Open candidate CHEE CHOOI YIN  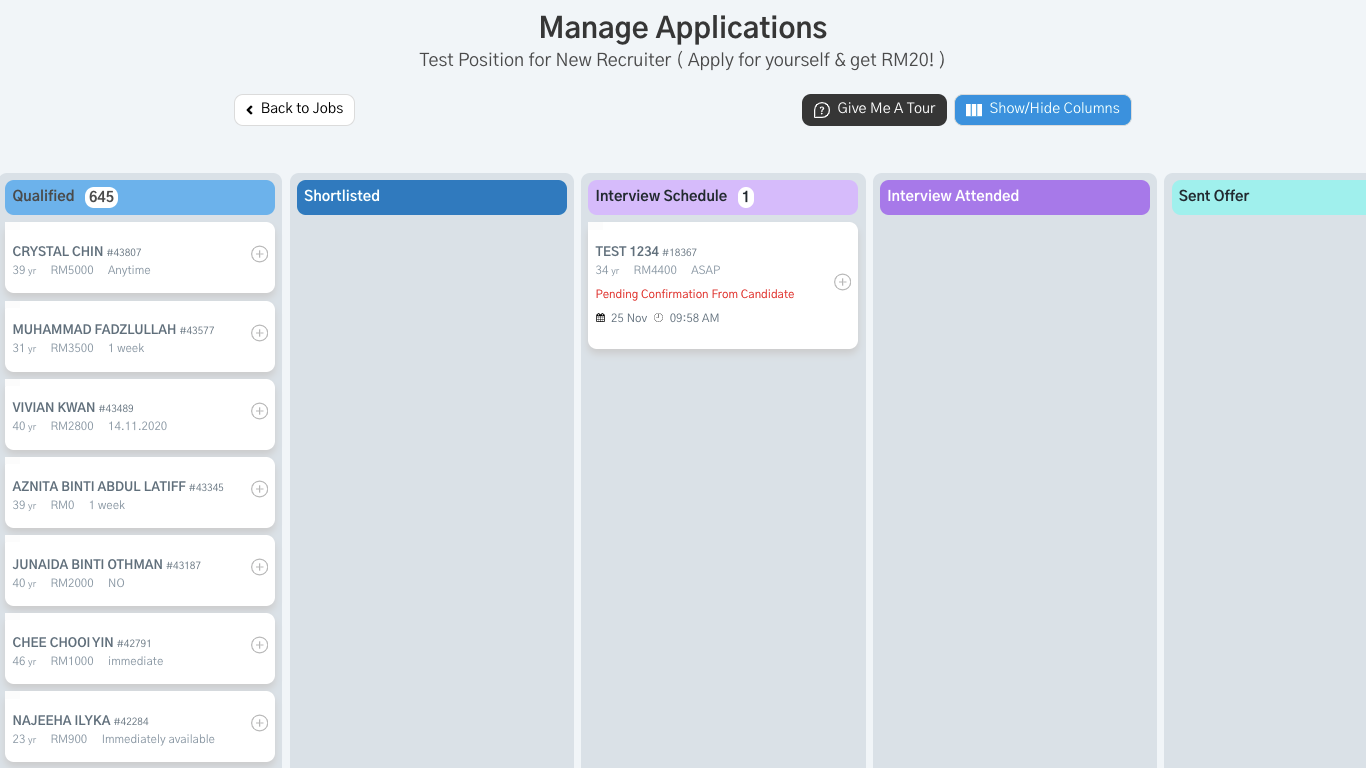tap(63, 643)
